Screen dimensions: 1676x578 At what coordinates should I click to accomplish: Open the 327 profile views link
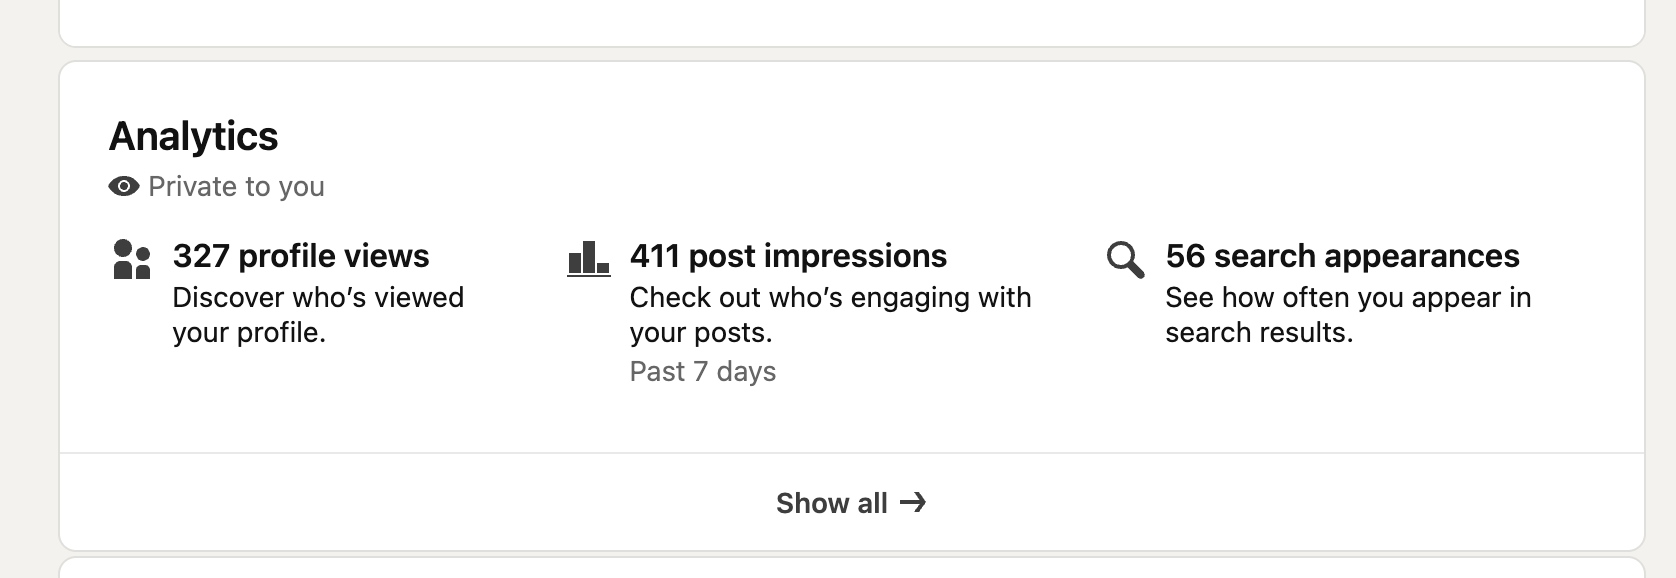coord(301,256)
